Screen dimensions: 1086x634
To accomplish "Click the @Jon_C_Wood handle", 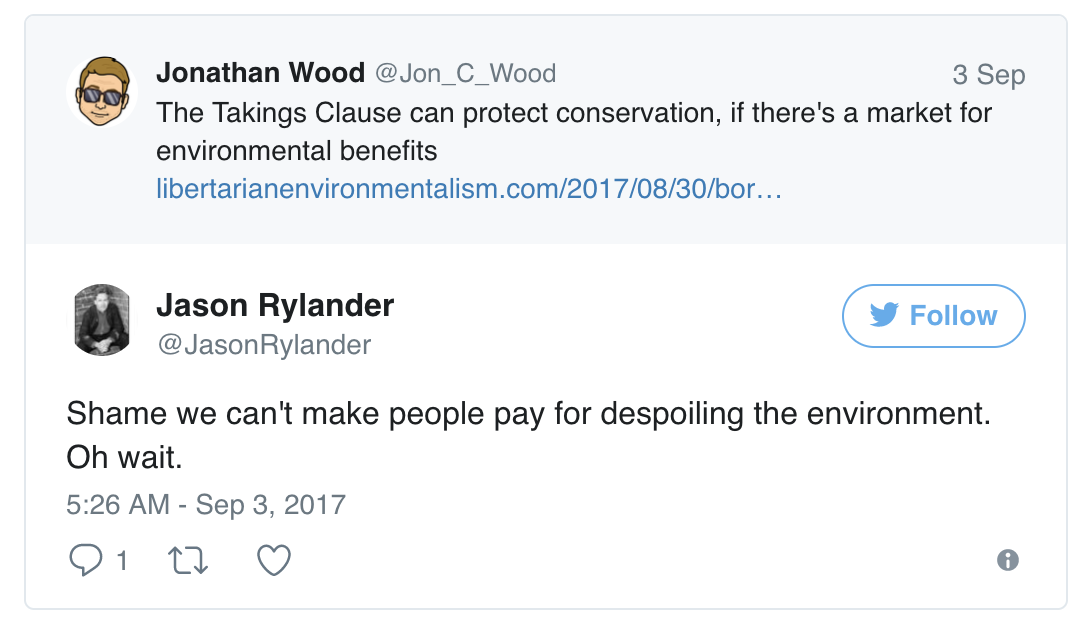I will [465, 73].
